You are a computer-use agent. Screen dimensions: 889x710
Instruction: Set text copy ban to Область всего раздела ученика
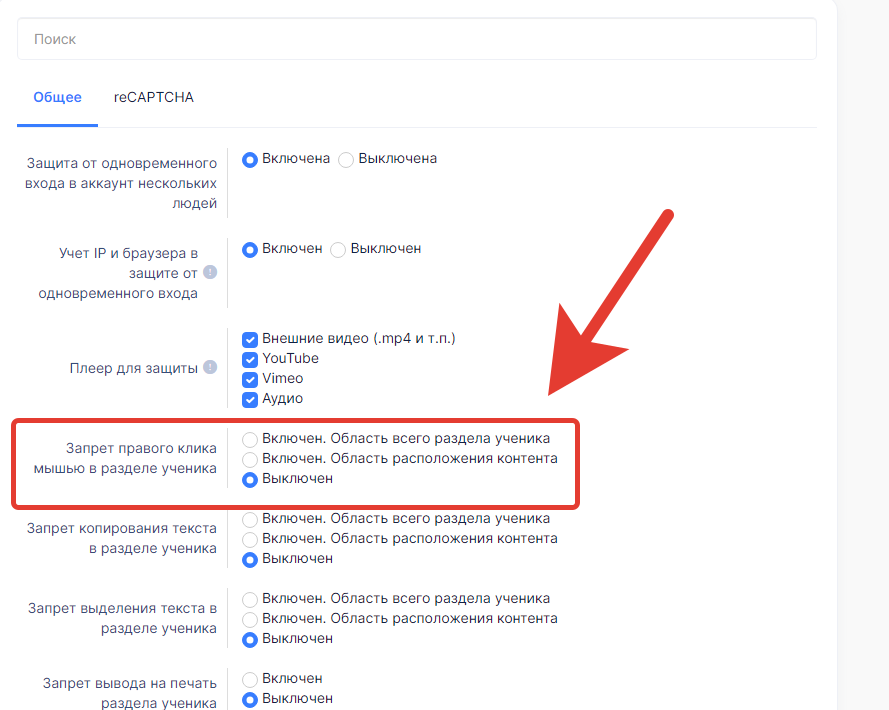point(250,519)
